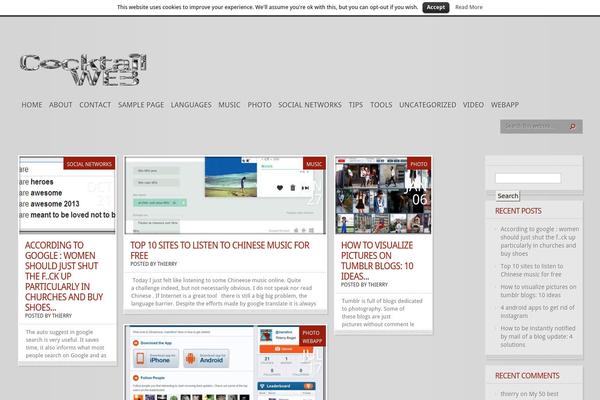Image resolution: width=600 pixels, height=400 pixels.
Task: Click 'Tumblr is full of blogs' excerpt
Action: pos(382,312)
